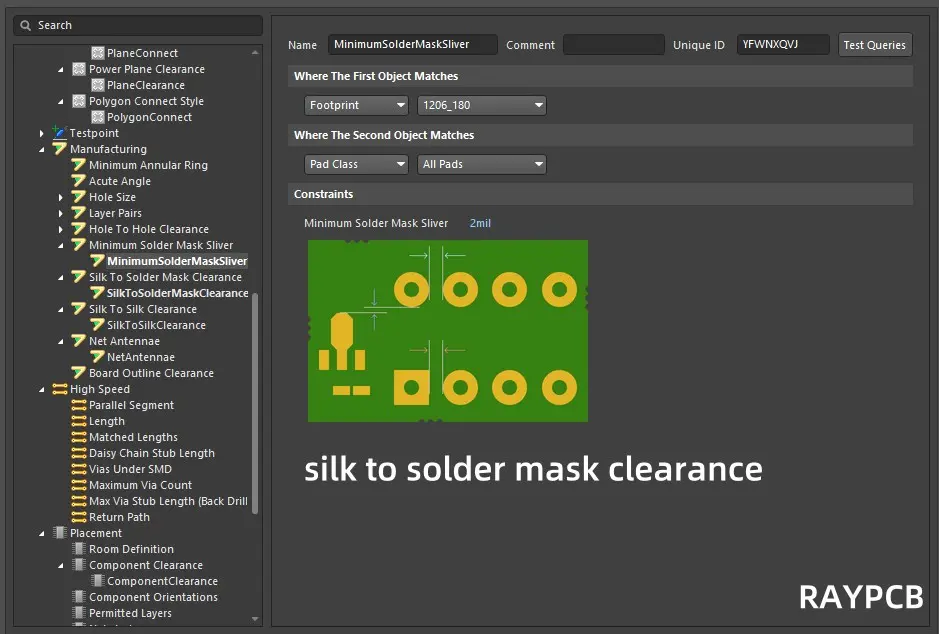The height and width of the screenshot is (634, 939).
Task: Click the Test Queries button
Action: coord(874,44)
